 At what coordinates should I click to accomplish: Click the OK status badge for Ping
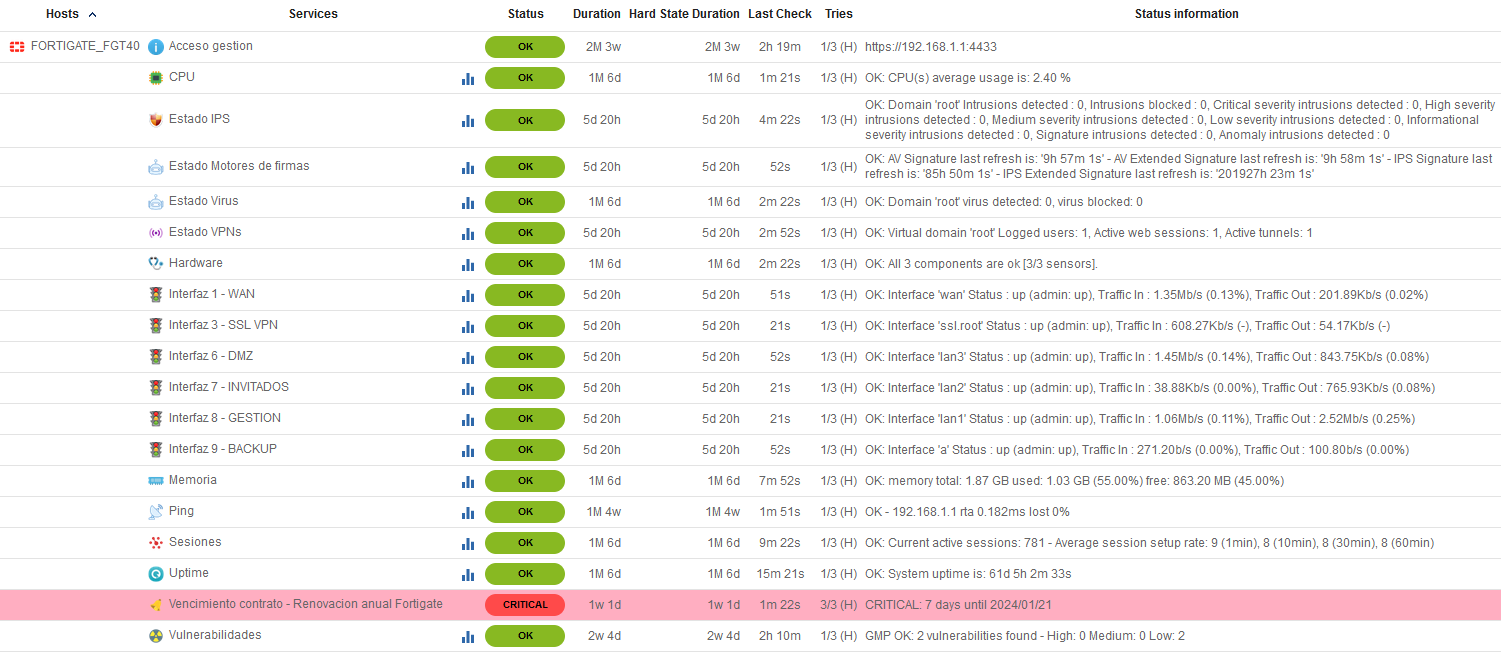(x=525, y=512)
